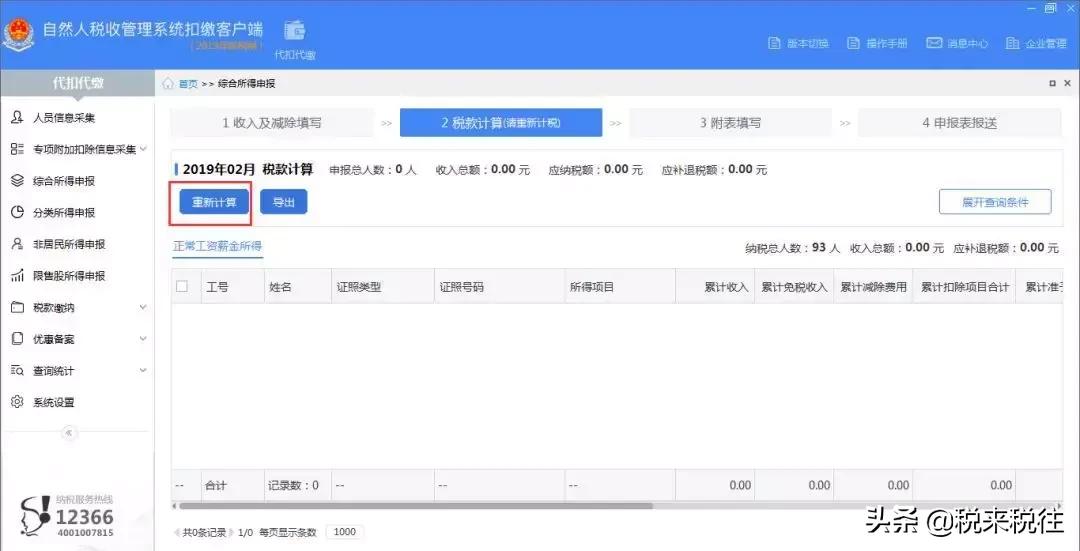Open the 代扣代缴 wallet module in header
This screenshot has width=1080, height=551.
(x=295, y=39)
